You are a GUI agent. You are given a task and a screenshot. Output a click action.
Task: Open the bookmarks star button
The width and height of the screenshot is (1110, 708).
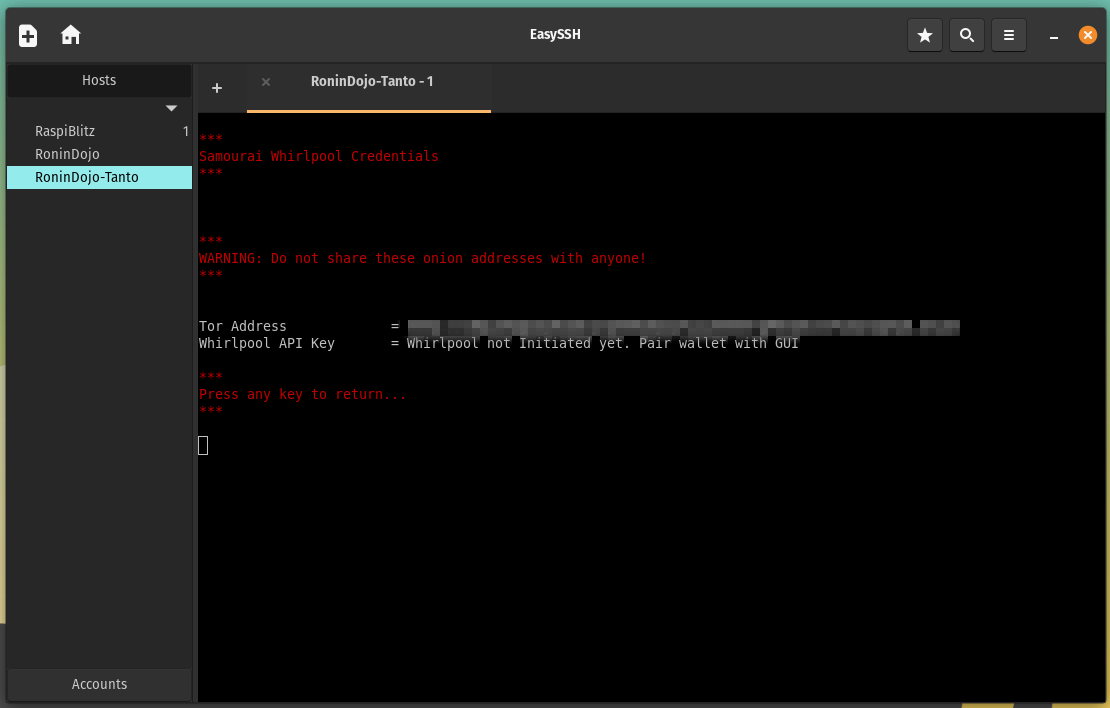(x=925, y=35)
